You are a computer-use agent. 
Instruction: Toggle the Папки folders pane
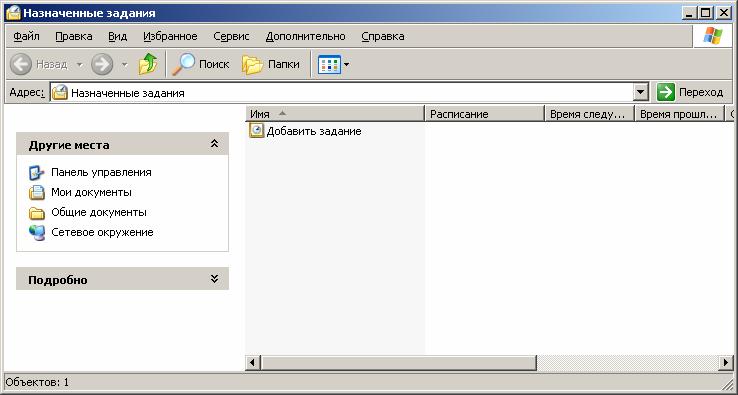[271, 64]
